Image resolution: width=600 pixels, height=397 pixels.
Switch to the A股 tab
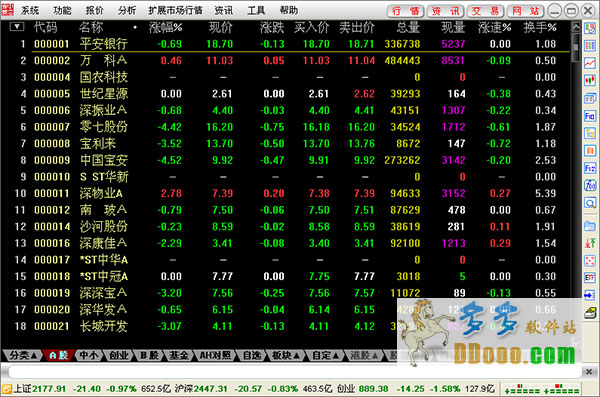point(58,356)
